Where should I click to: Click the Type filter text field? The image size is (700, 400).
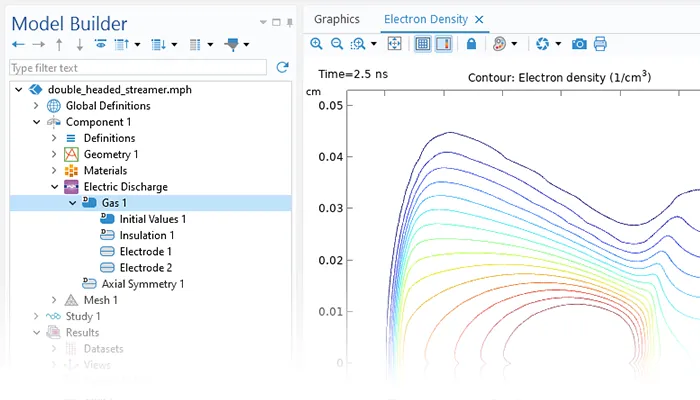(138, 67)
